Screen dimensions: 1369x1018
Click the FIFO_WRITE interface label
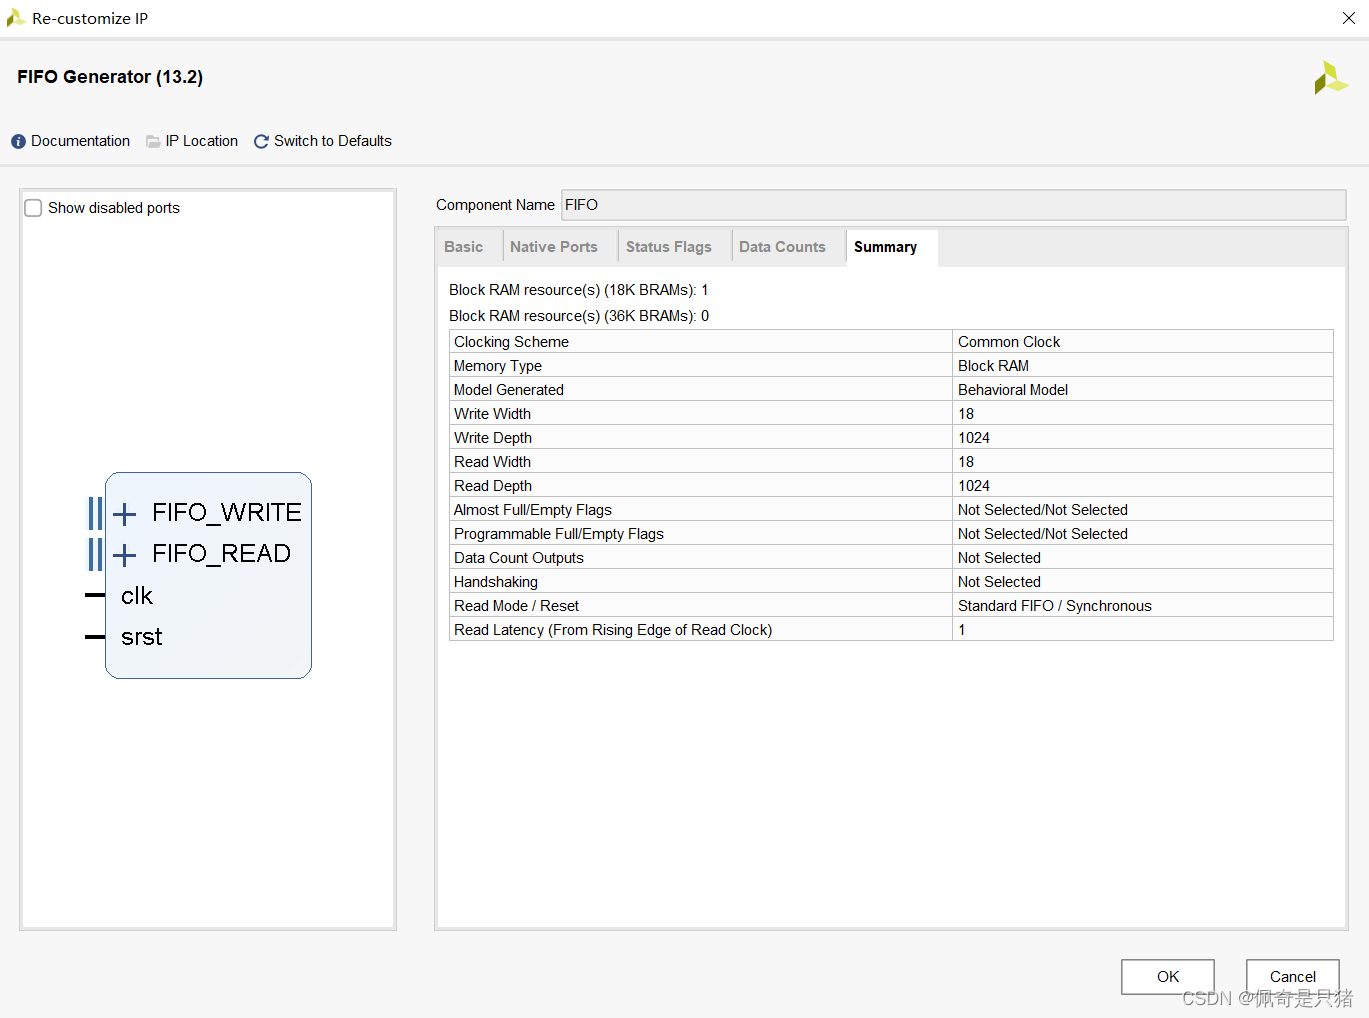227,512
